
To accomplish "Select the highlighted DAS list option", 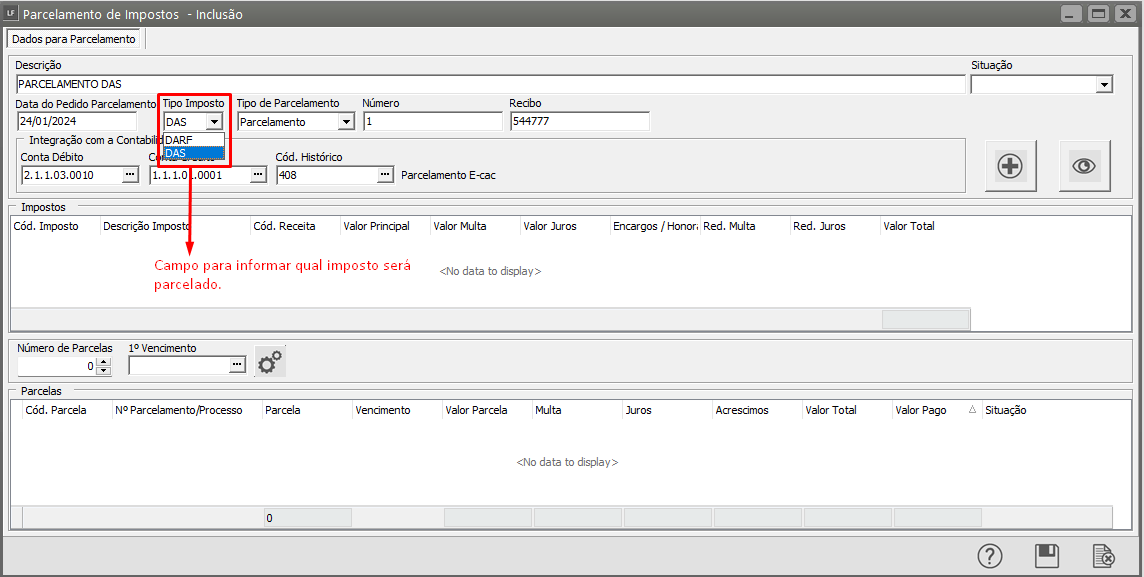I will pos(193,153).
